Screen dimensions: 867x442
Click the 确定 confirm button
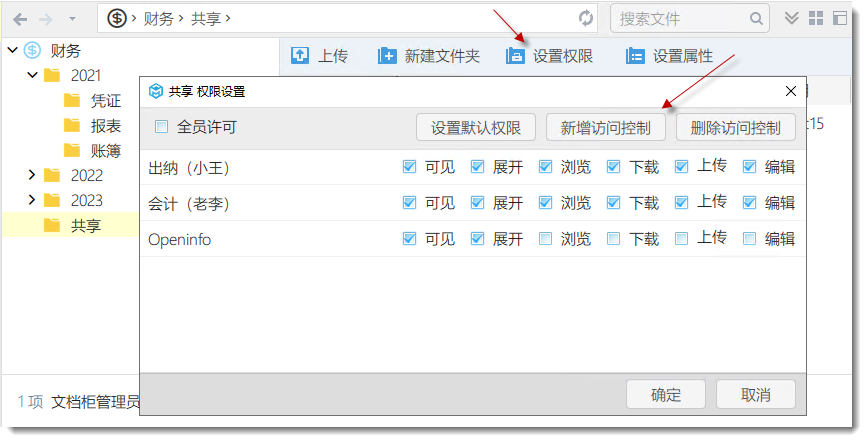(x=666, y=394)
